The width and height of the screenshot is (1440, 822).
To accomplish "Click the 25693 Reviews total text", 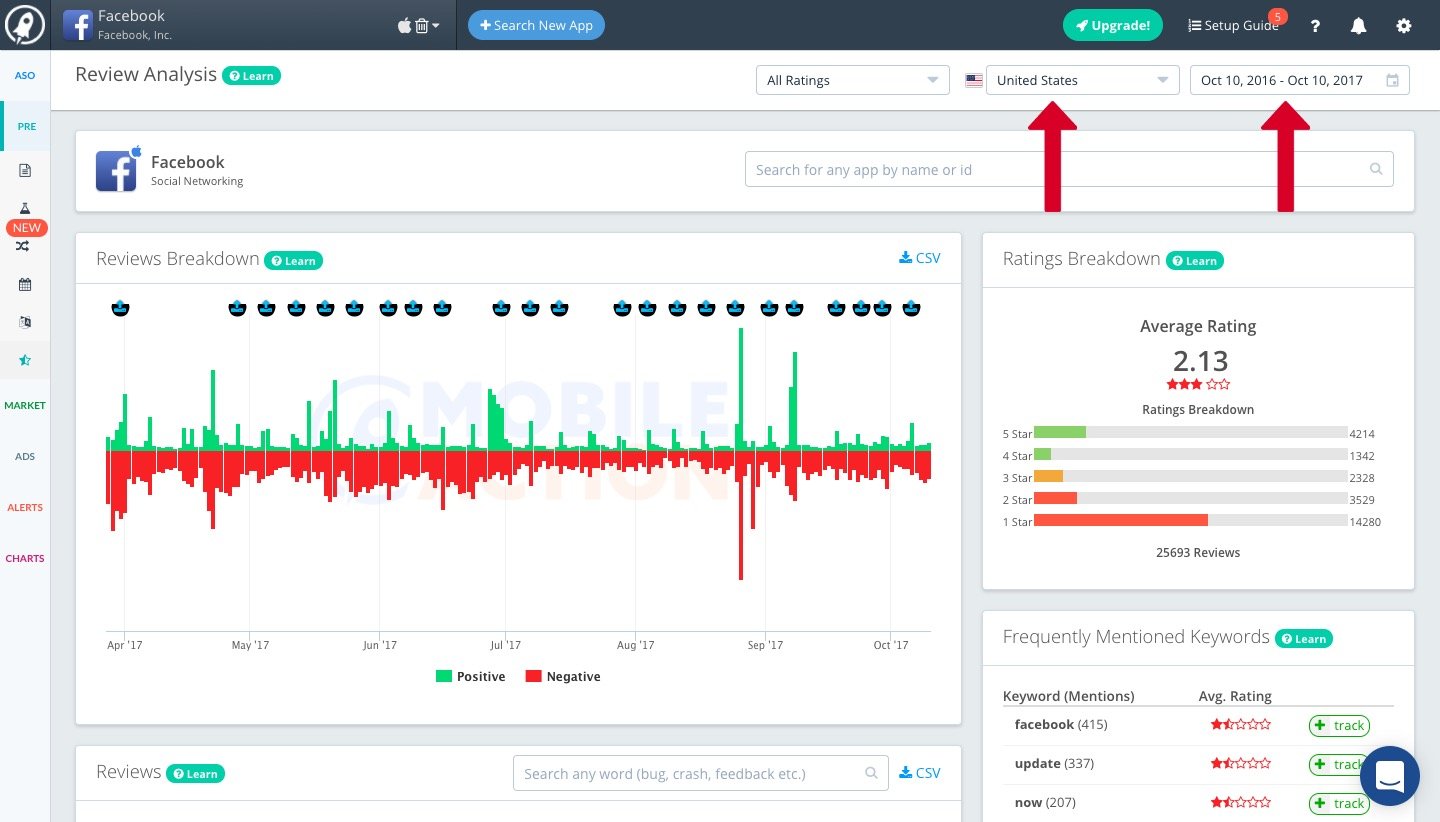I will 1198,553.
